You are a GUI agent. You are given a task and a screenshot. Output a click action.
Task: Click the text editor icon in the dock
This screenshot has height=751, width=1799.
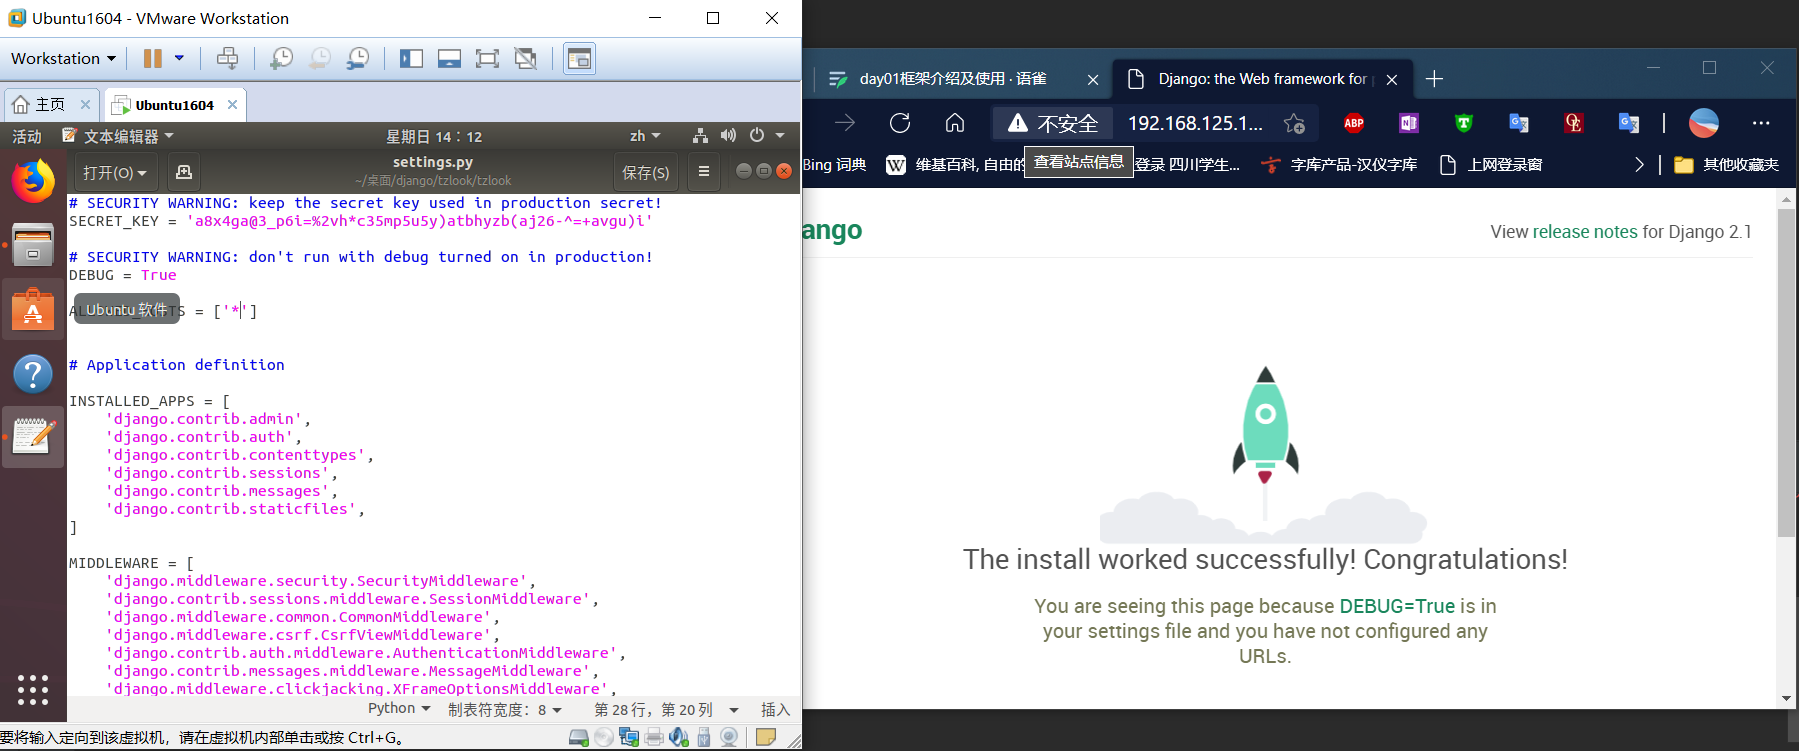click(x=33, y=437)
